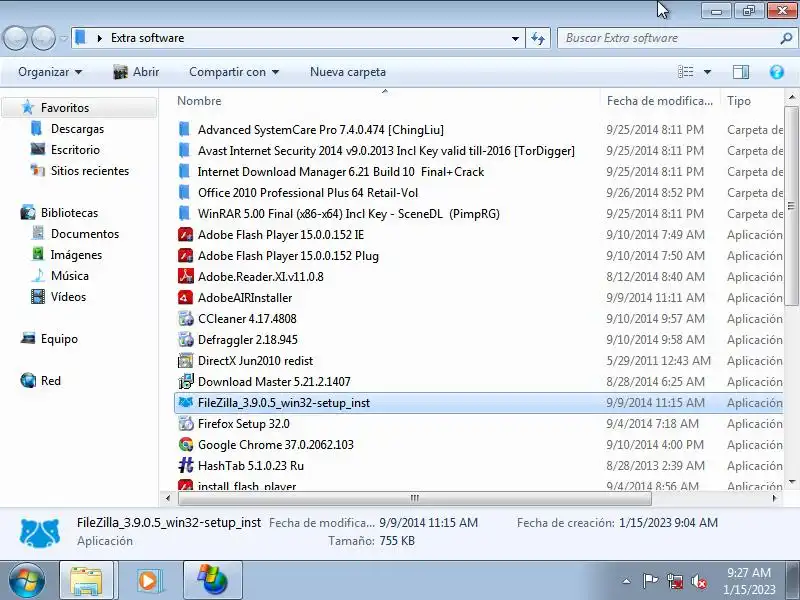Select Equipo in navigation pane
Screen dimensions: 800x600
pos(59,339)
